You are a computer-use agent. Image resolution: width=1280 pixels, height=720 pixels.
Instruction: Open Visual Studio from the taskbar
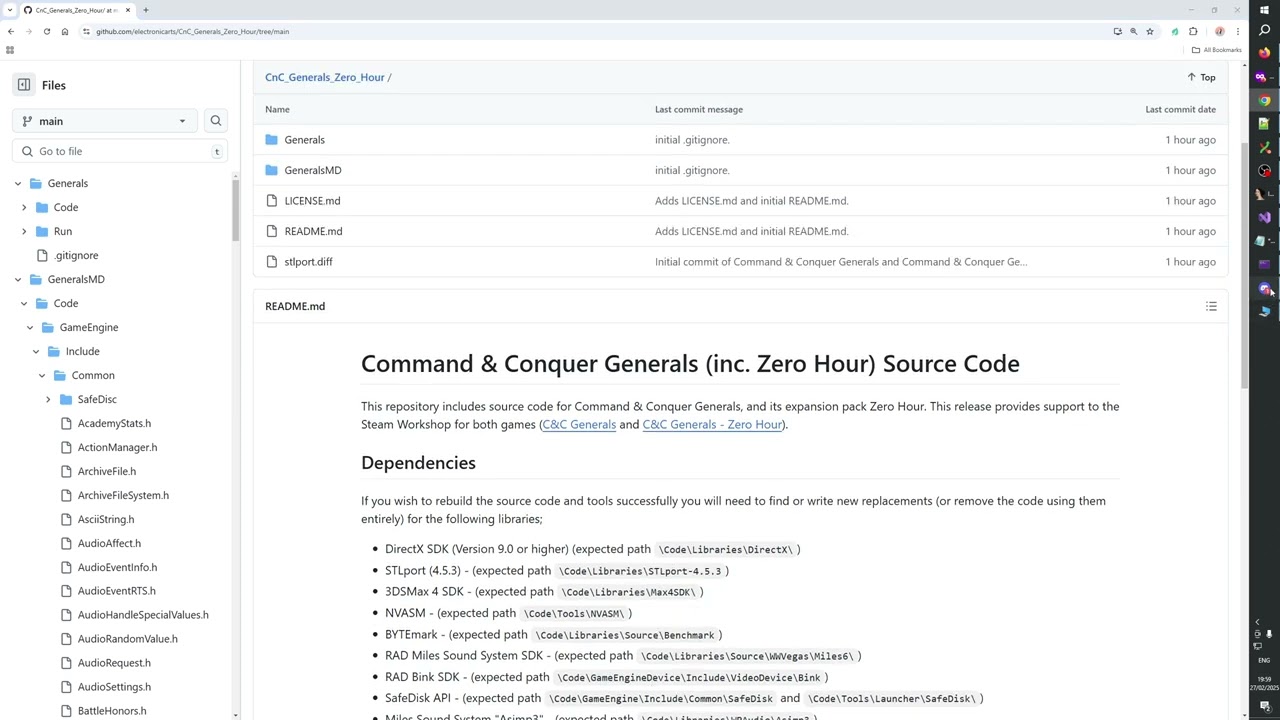1265,217
